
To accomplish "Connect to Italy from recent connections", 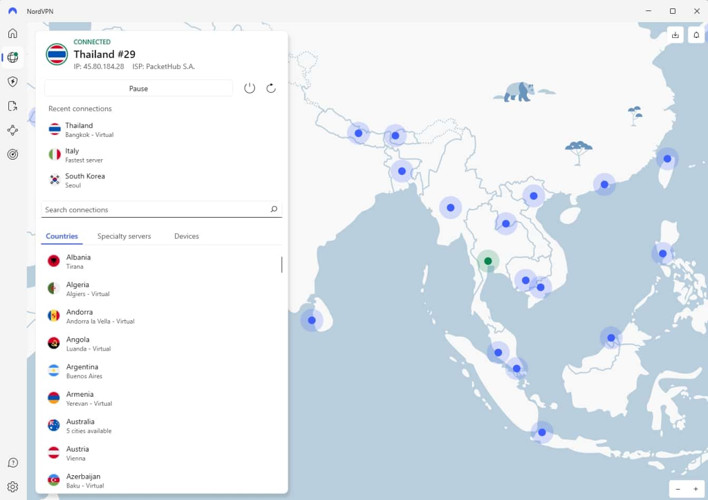I will 85,155.
